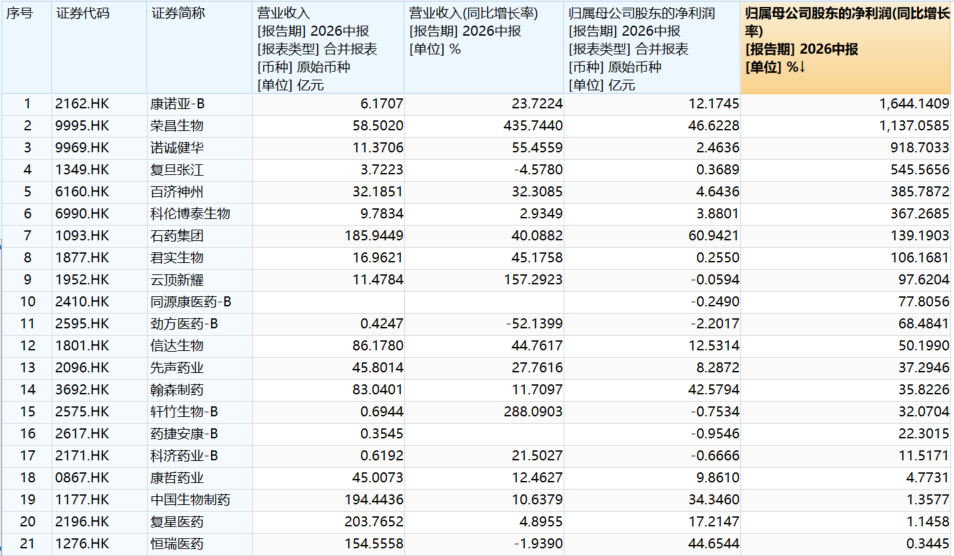Select net profit growth value 0.3445
Image resolution: width=954 pixels, height=556 pixels.
(928, 543)
